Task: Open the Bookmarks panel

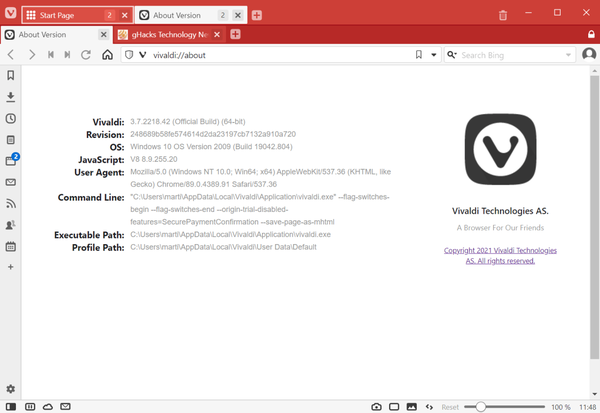Action: 11,75
